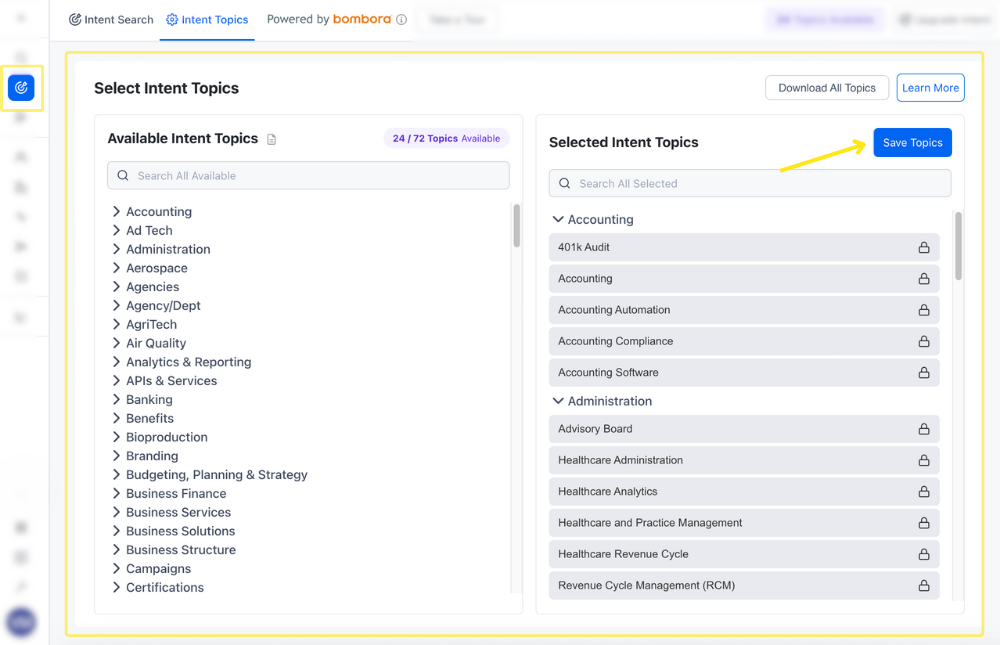Click the gear icon next to Intent Topics

point(170,19)
